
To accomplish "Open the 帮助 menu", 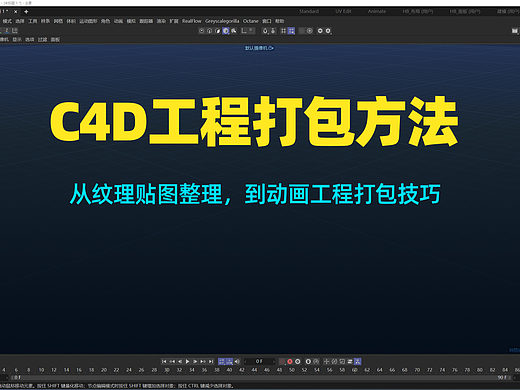I will (x=280, y=21).
